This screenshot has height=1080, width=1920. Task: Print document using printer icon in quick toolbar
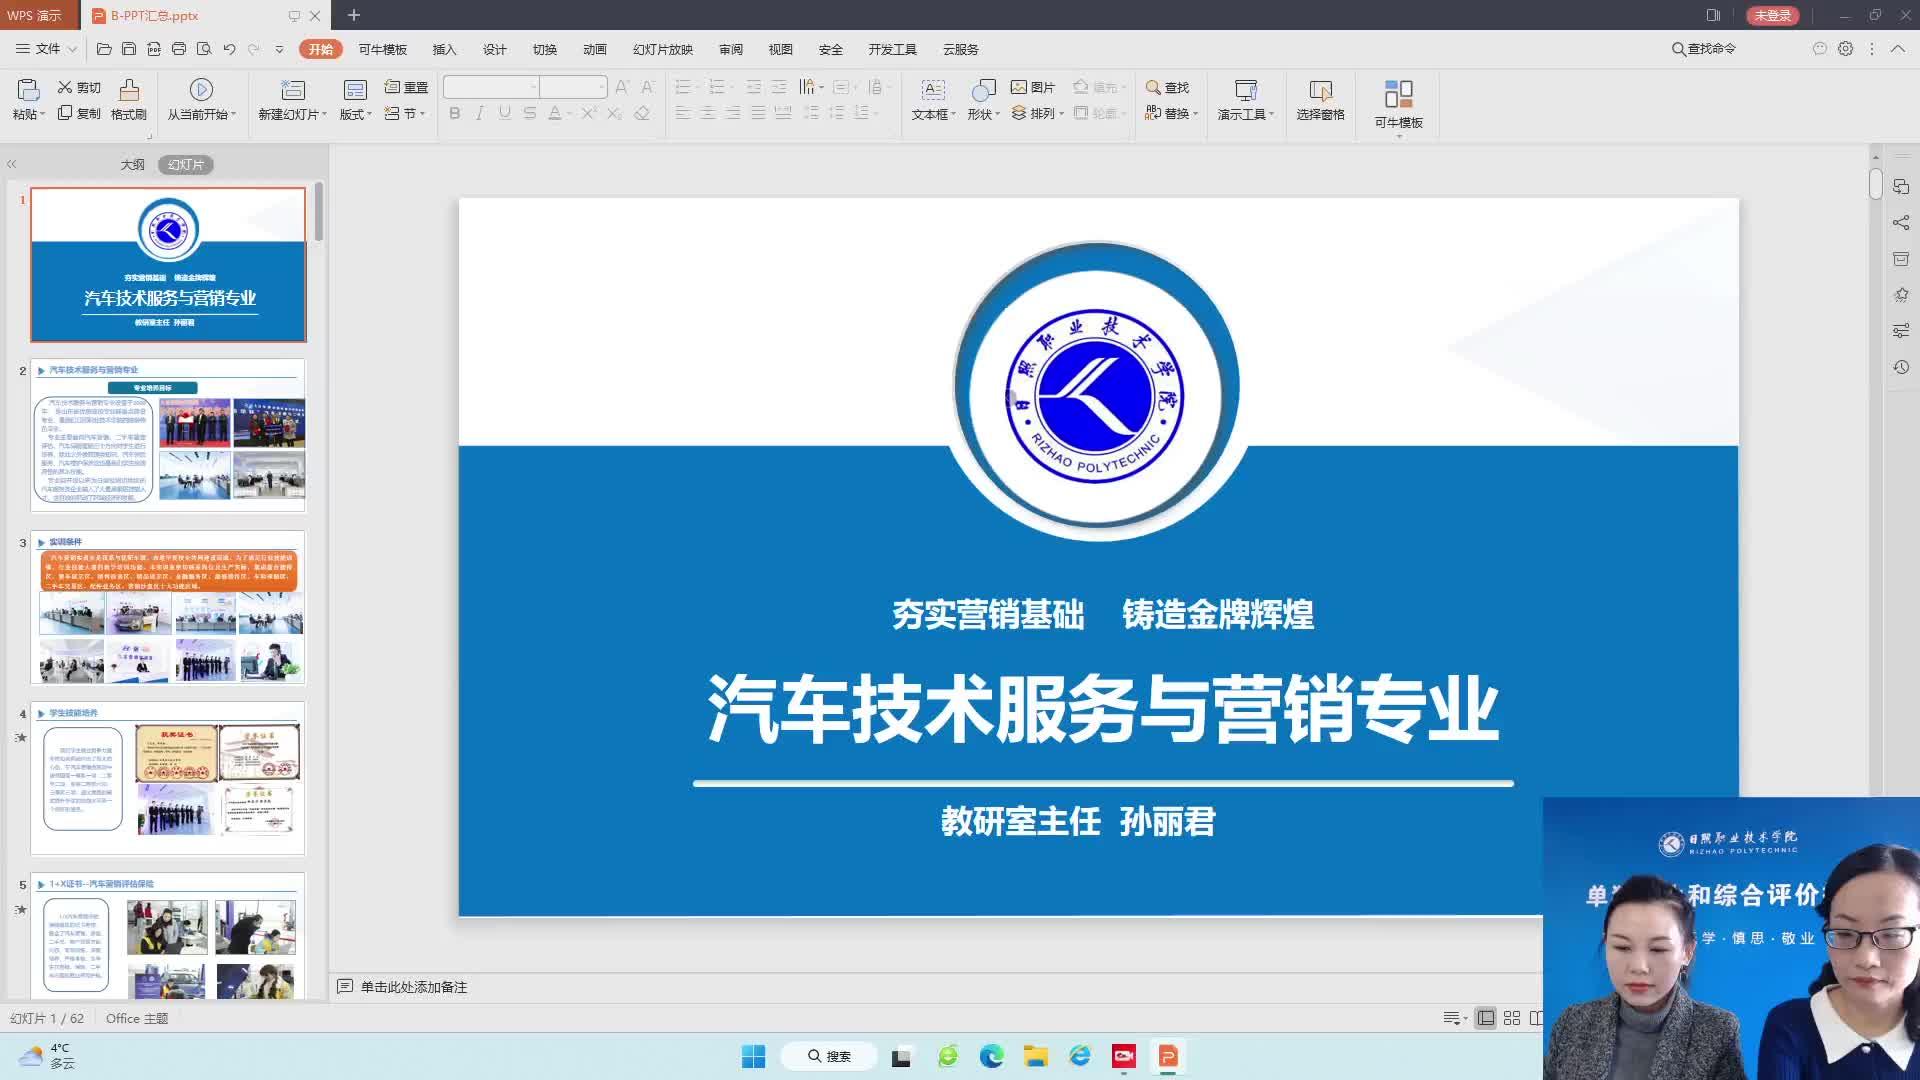coord(179,49)
